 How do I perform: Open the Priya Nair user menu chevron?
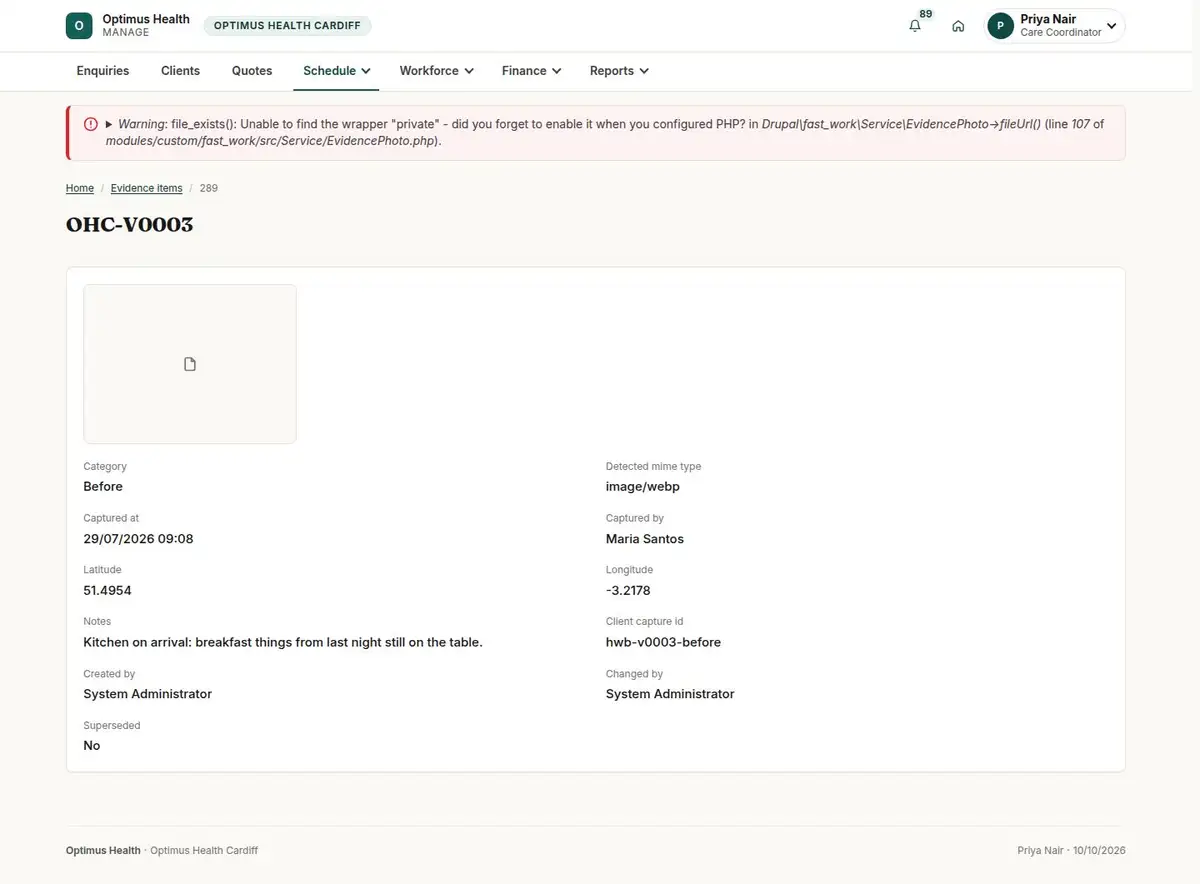tap(1111, 26)
